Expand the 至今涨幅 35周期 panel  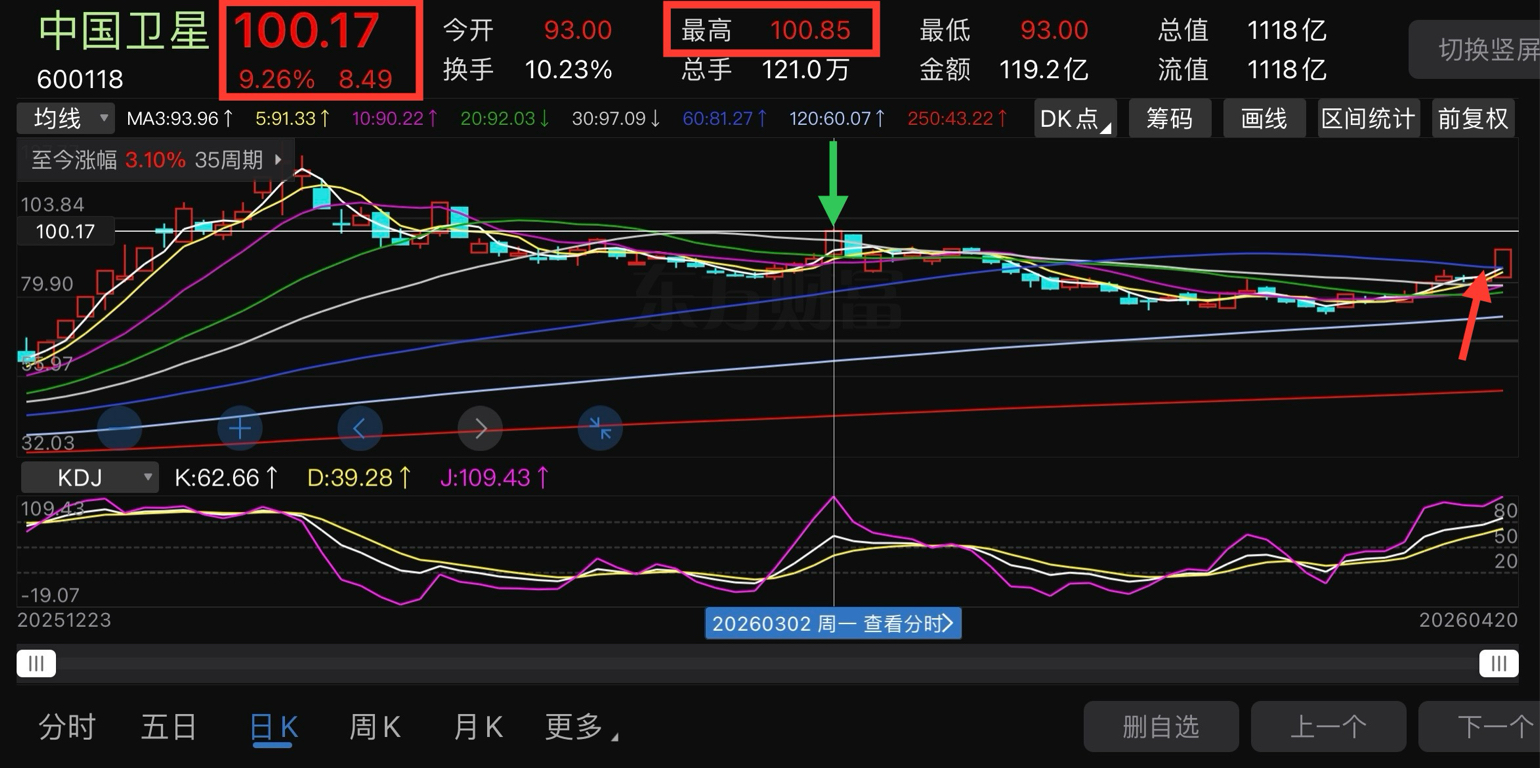(x=156, y=160)
